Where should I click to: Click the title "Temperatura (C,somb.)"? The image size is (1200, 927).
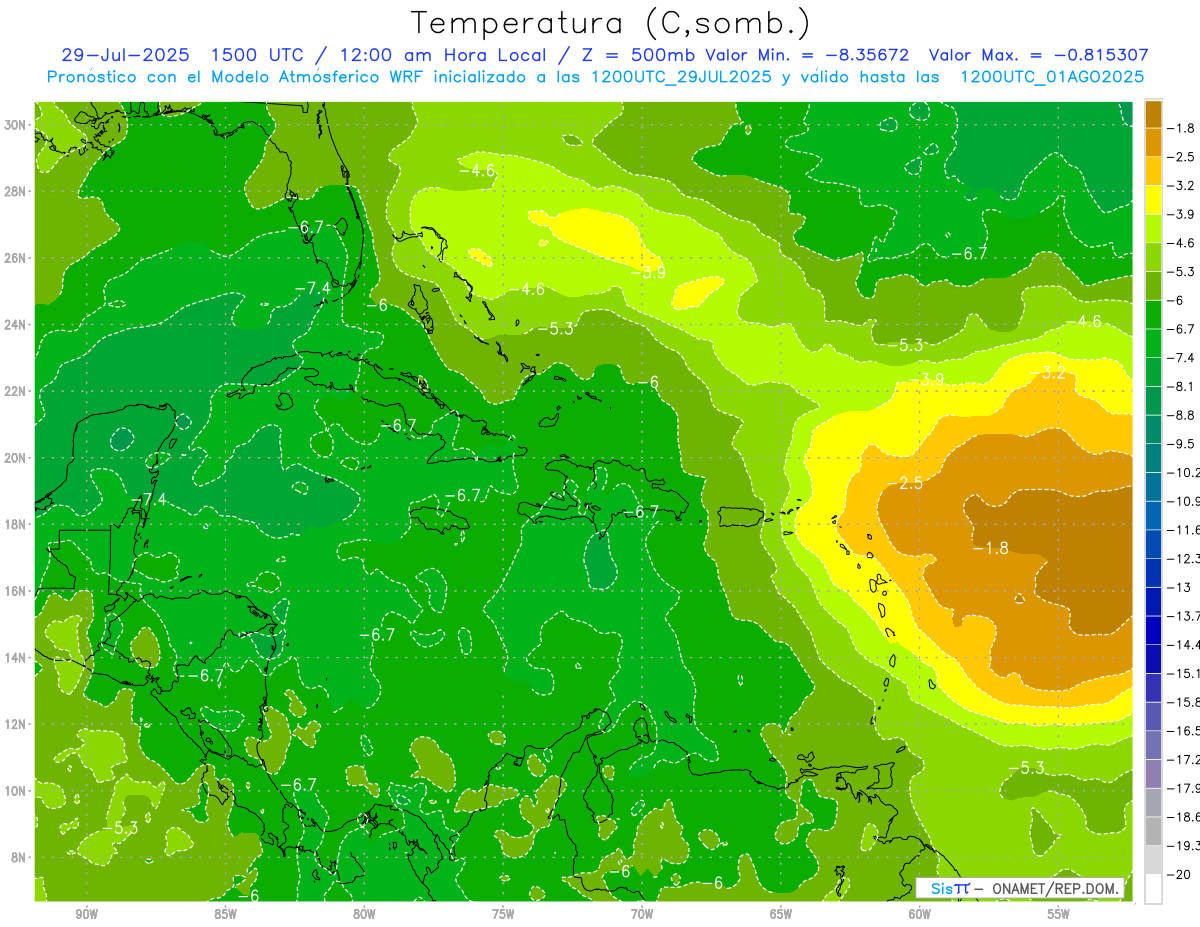pos(611,23)
